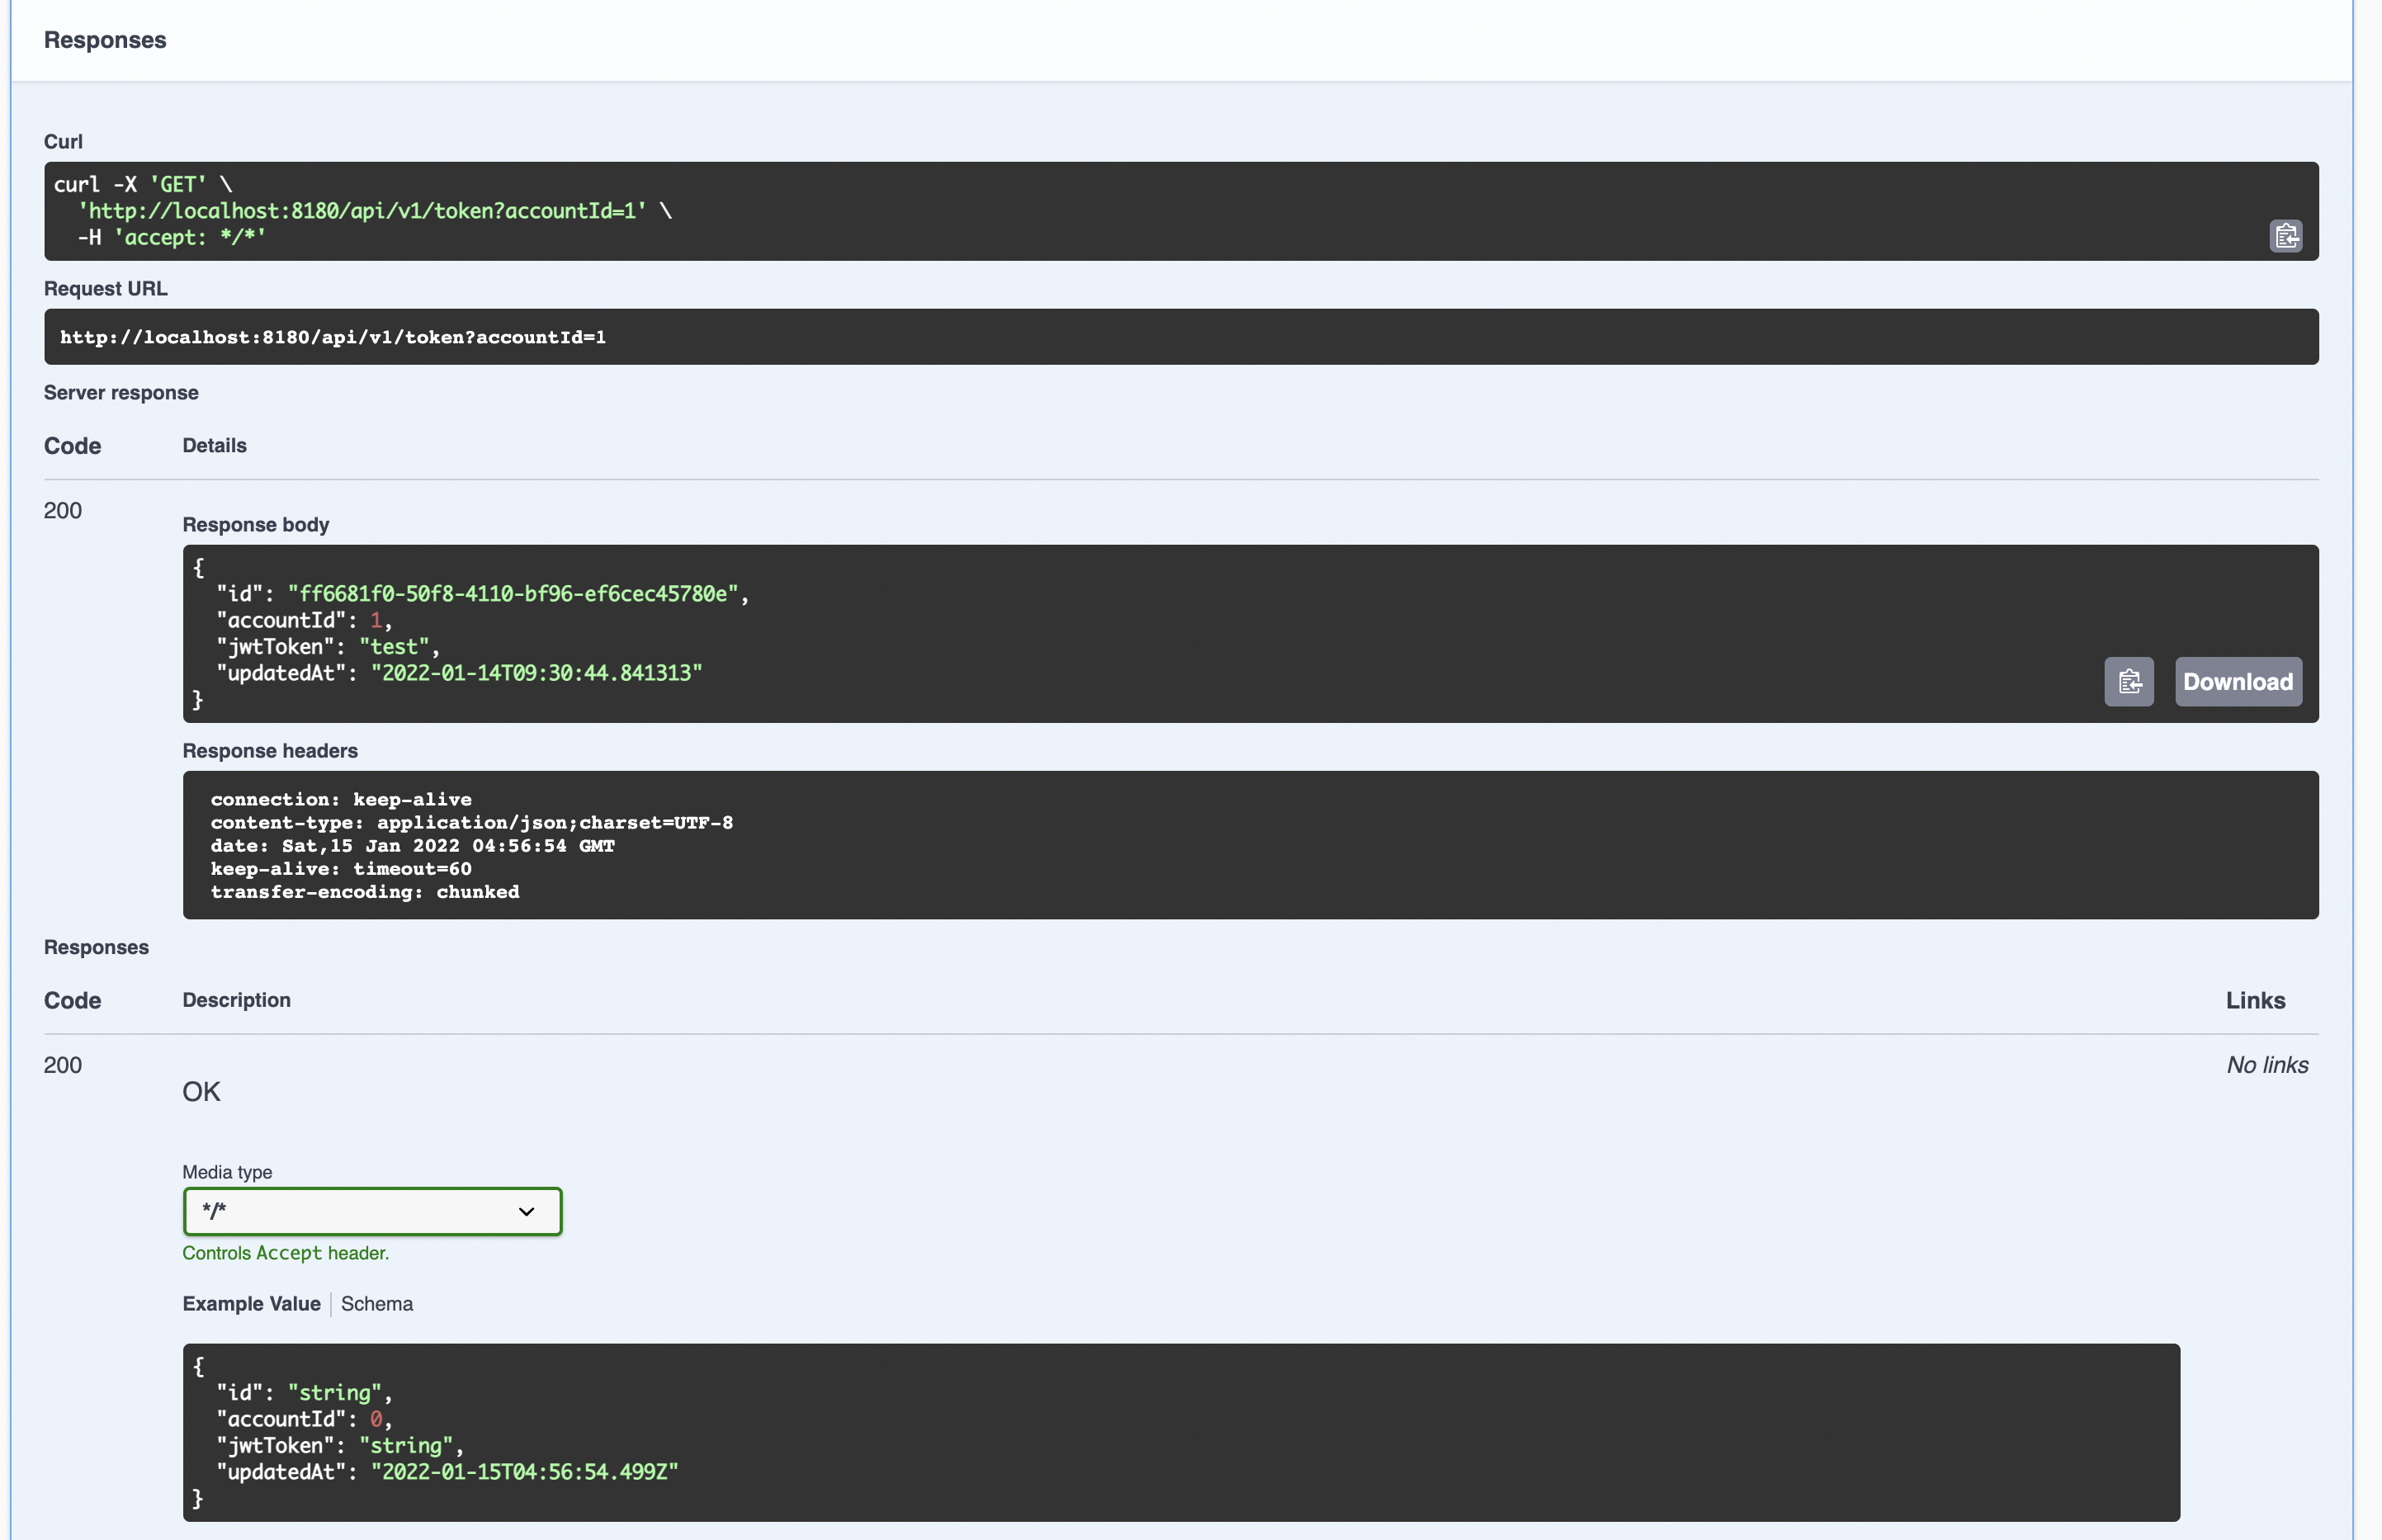Viewport: 2382px width, 1540px height.
Task: Copy the curl command to clipboard
Action: [x=2285, y=236]
